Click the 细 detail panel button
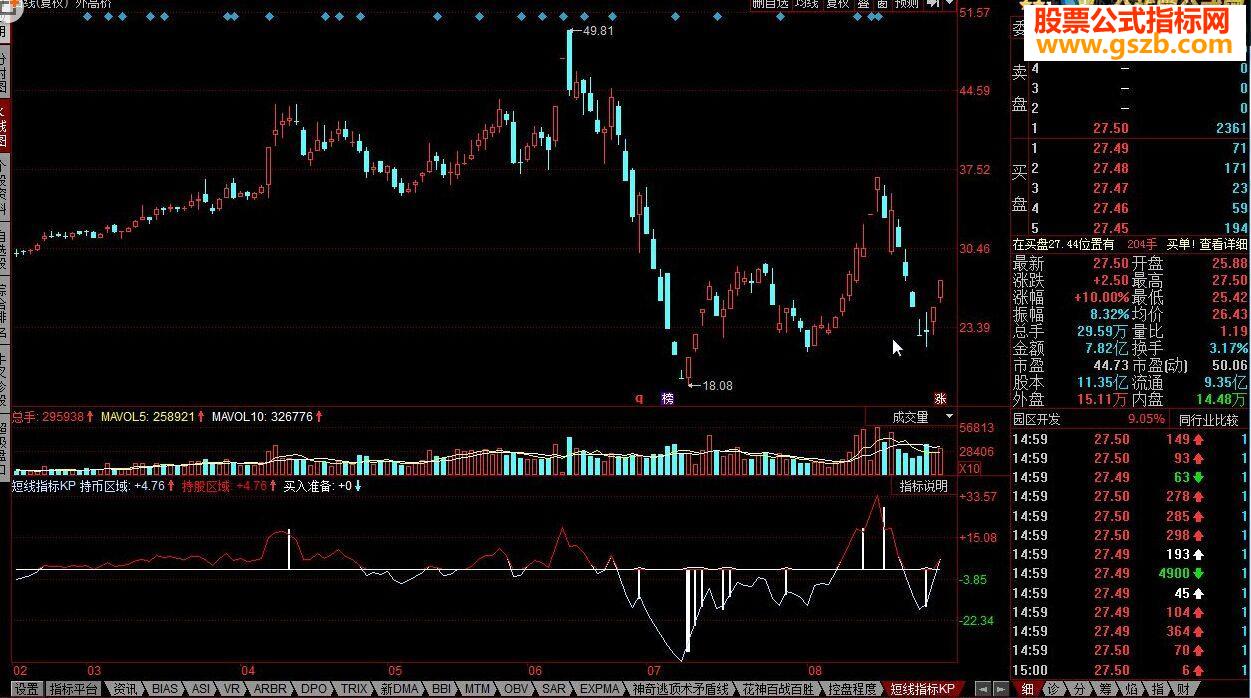Viewport: 1251px width, 698px height. (1028, 689)
